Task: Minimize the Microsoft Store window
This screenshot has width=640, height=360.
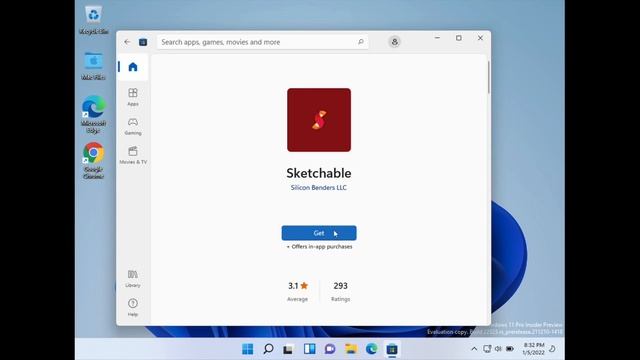Action: click(x=437, y=38)
